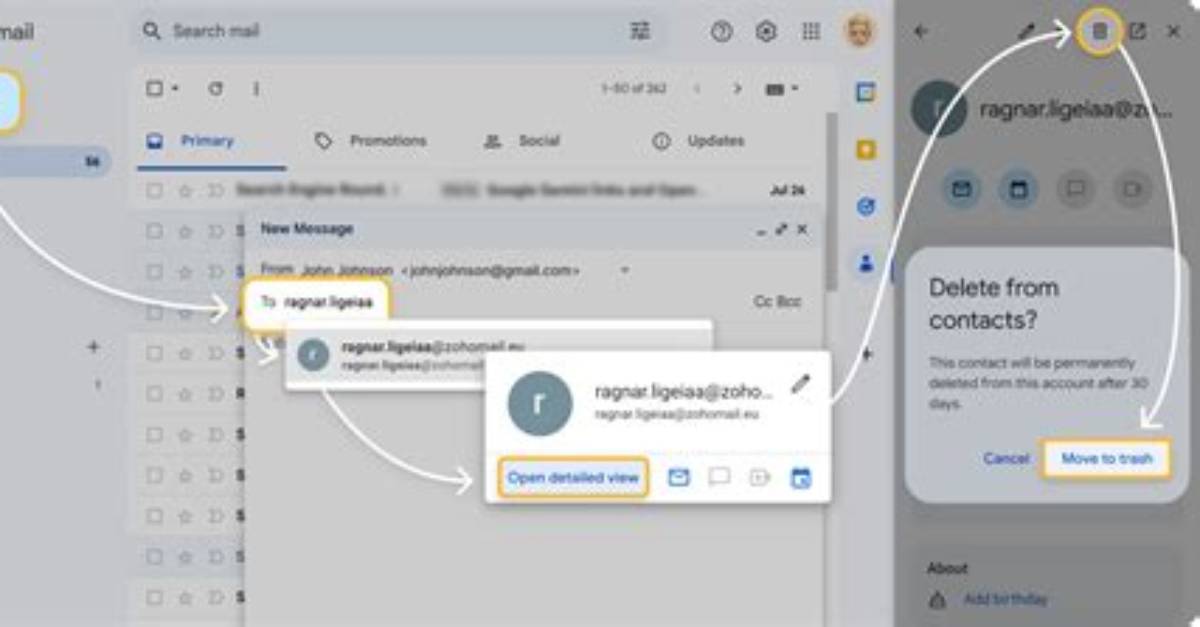Open the Google apps grid
The image size is (1200, 627).
tap(811, 32)
